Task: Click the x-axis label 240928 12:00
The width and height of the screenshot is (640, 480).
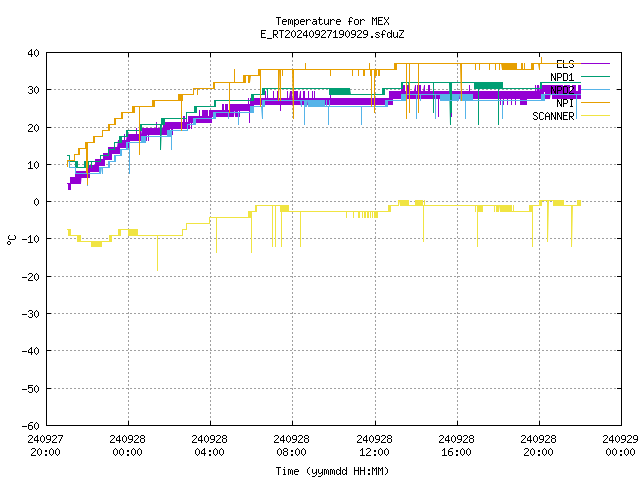Action: tap(374, 446)
